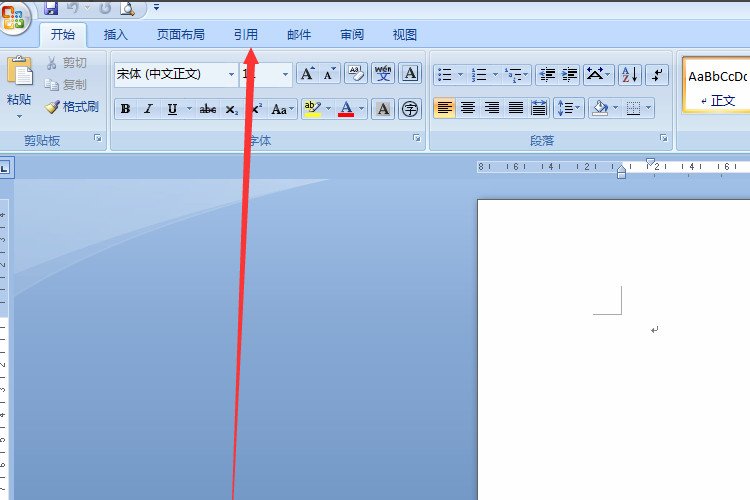Toggle Subscript formatting
This screenshot has width=750, height=500.
click(x=232, y=109)
